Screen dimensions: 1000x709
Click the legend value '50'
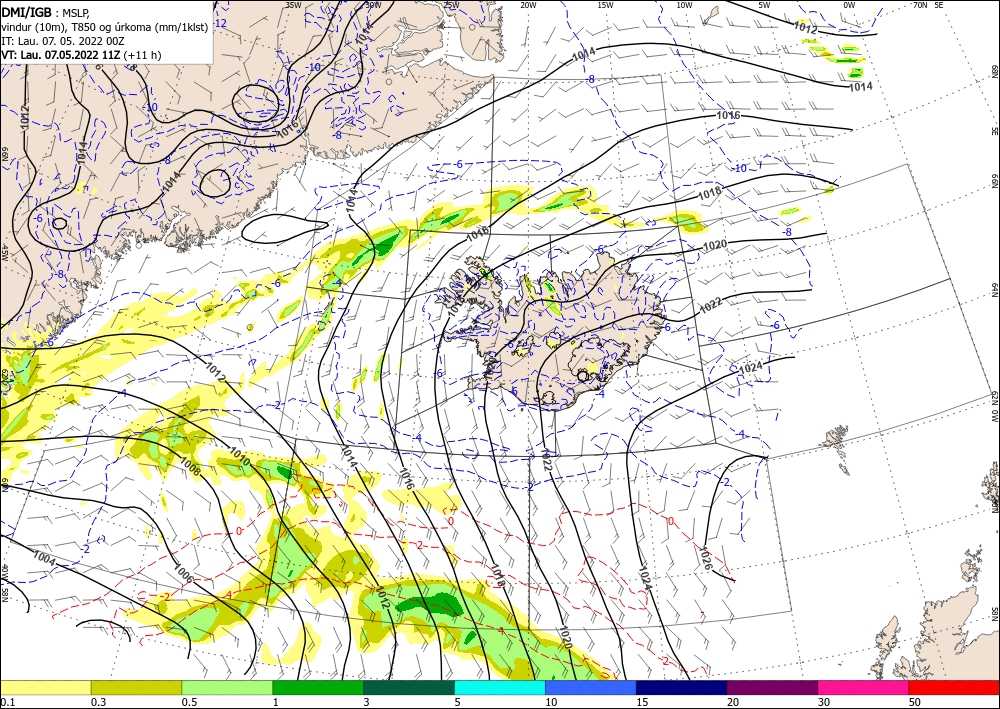click(x=915, y=702)
